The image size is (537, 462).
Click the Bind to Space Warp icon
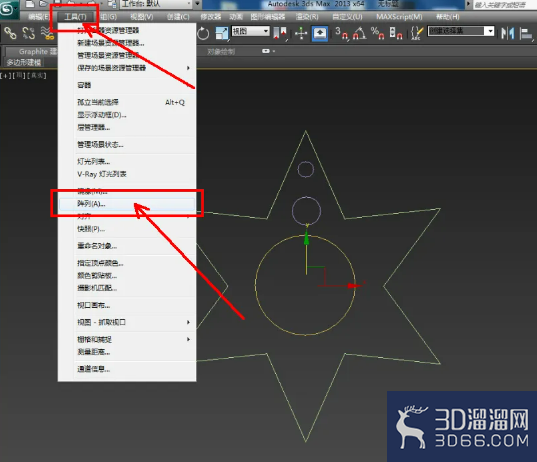coord(48,34)
